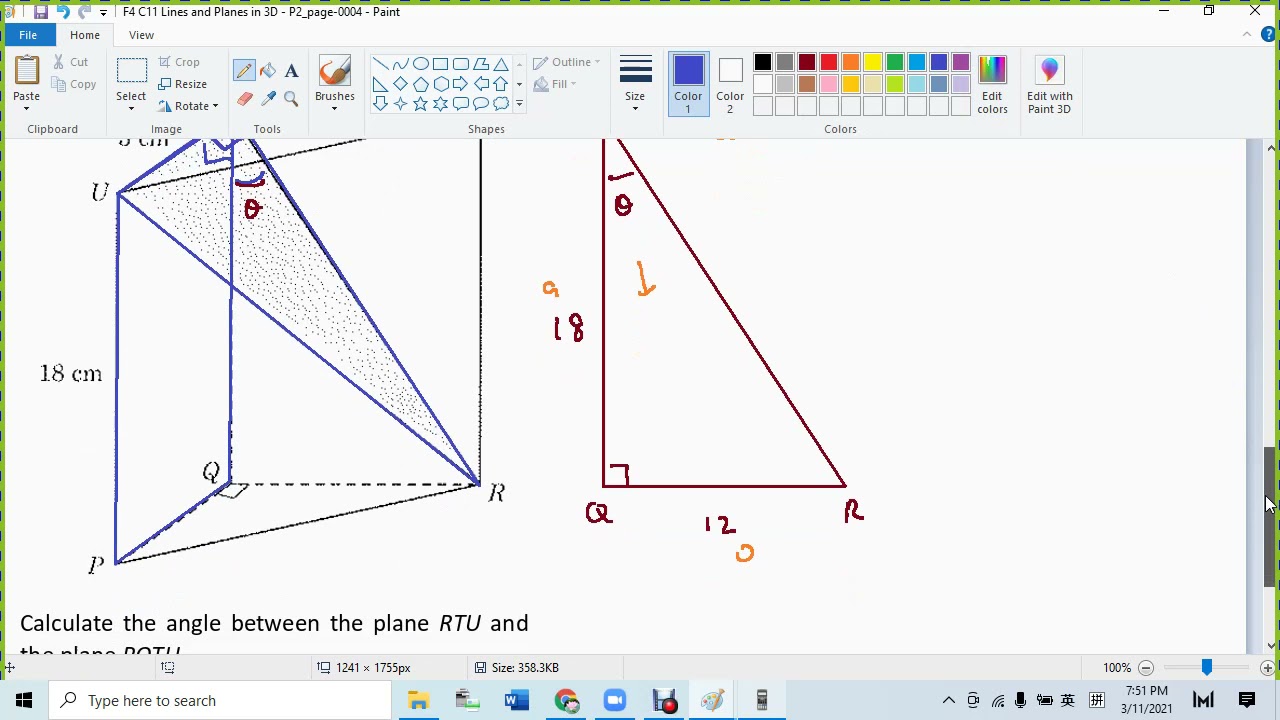
Task: Open the line Size dropdown
Action: [x=635, y=85]
